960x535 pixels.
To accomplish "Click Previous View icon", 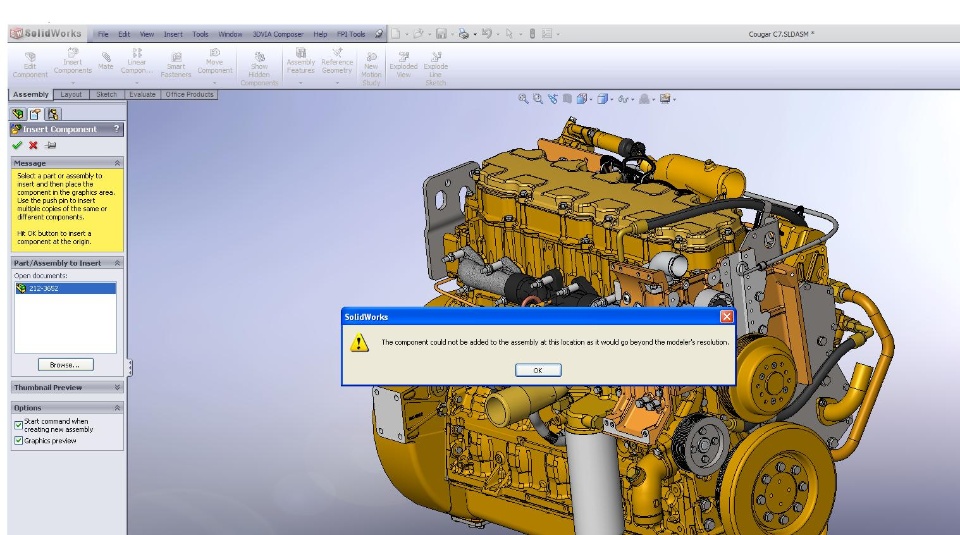I will [553, 99].
